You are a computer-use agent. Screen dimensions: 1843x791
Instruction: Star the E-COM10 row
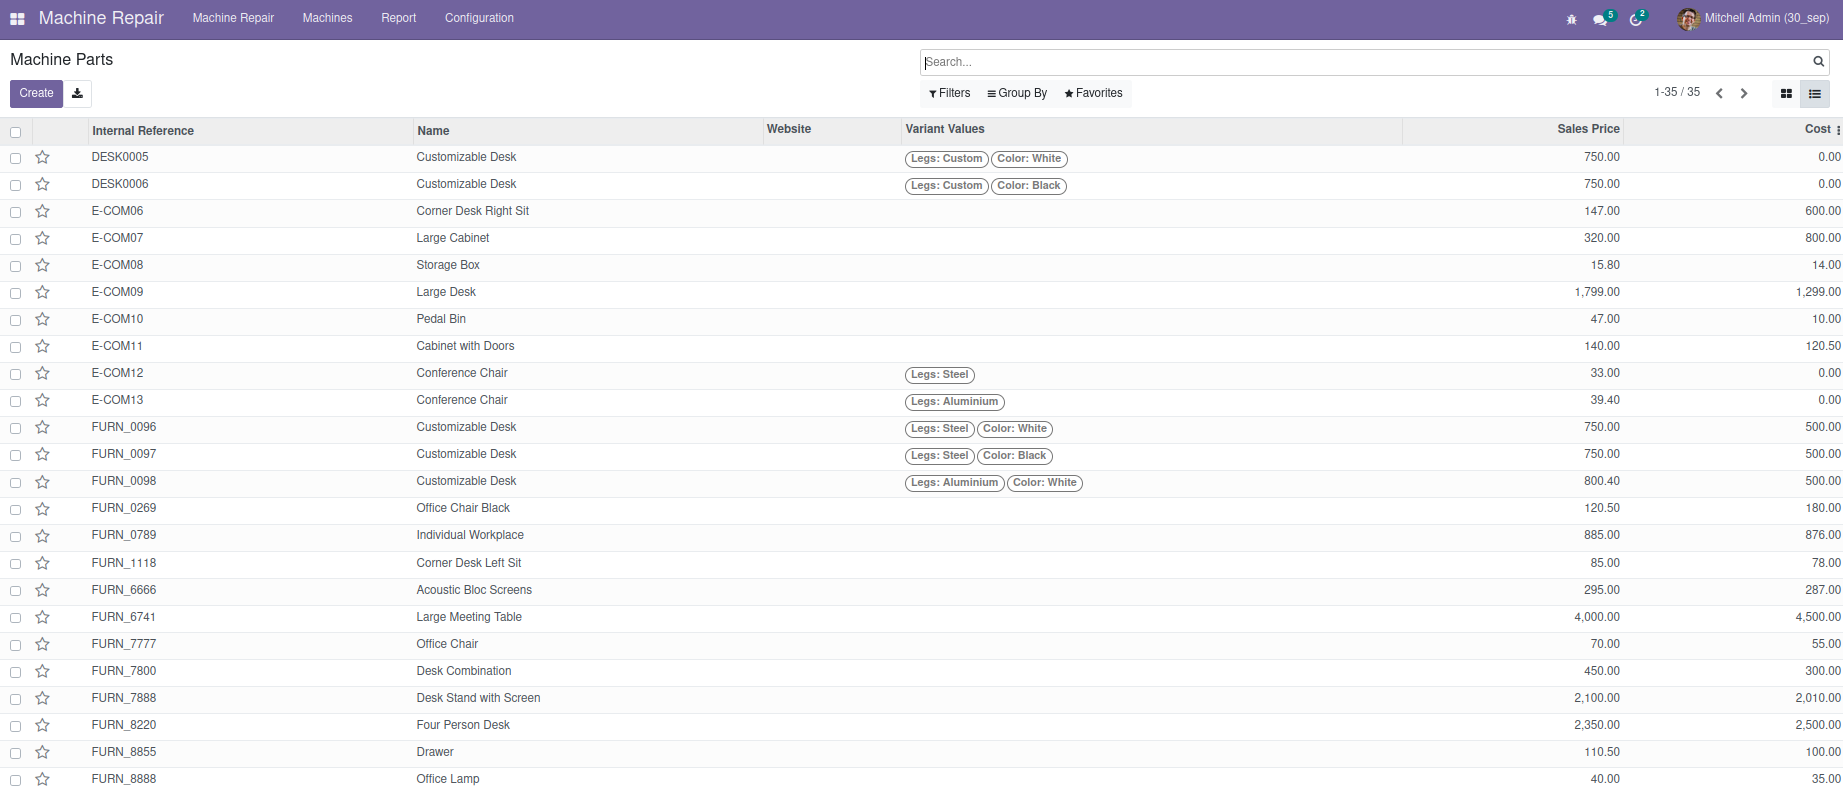[42, 319]
